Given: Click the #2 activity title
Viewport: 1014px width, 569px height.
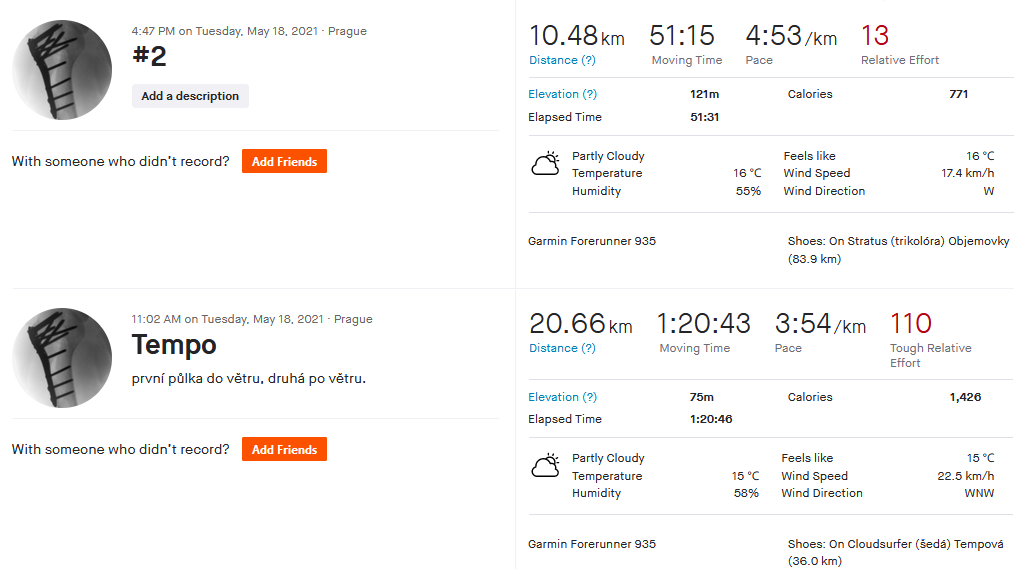Looking at the screenshot, I should pos(149,56).
